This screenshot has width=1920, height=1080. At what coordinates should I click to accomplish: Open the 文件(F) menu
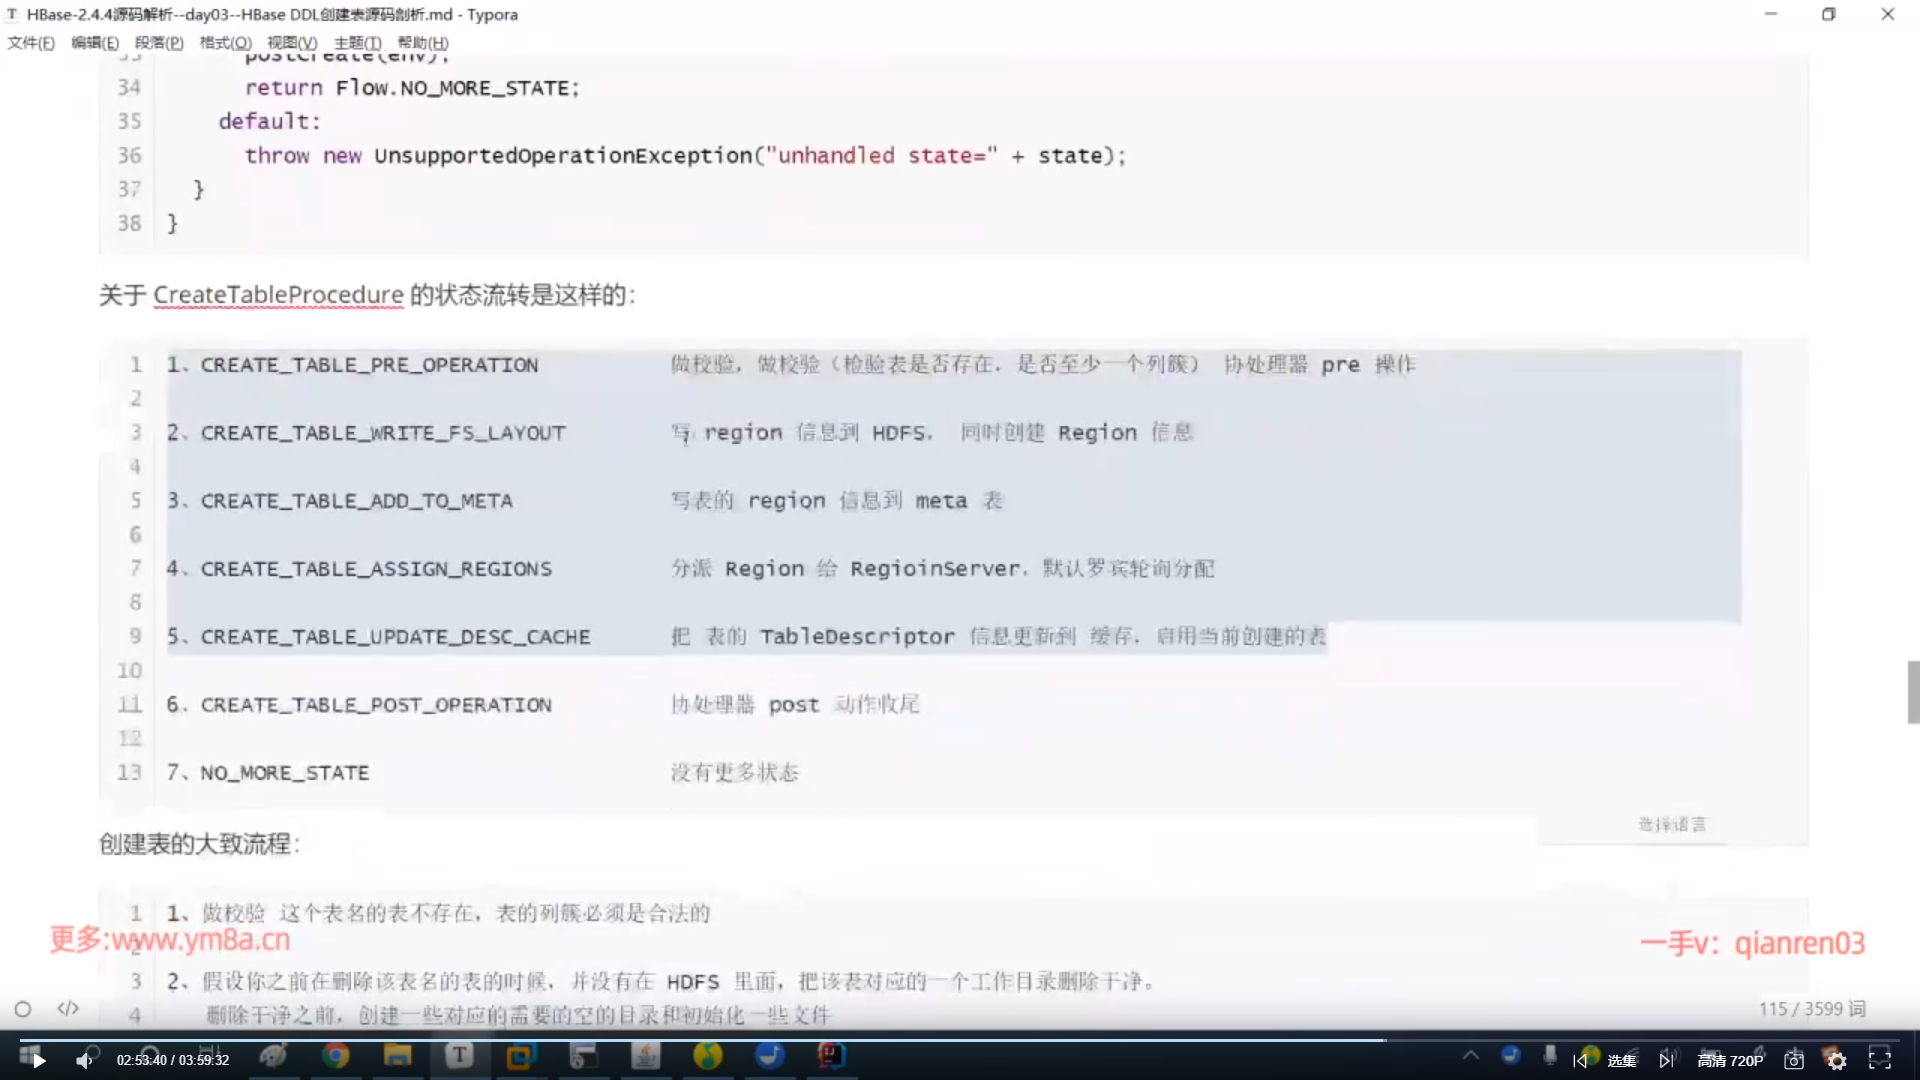[31, 43]
